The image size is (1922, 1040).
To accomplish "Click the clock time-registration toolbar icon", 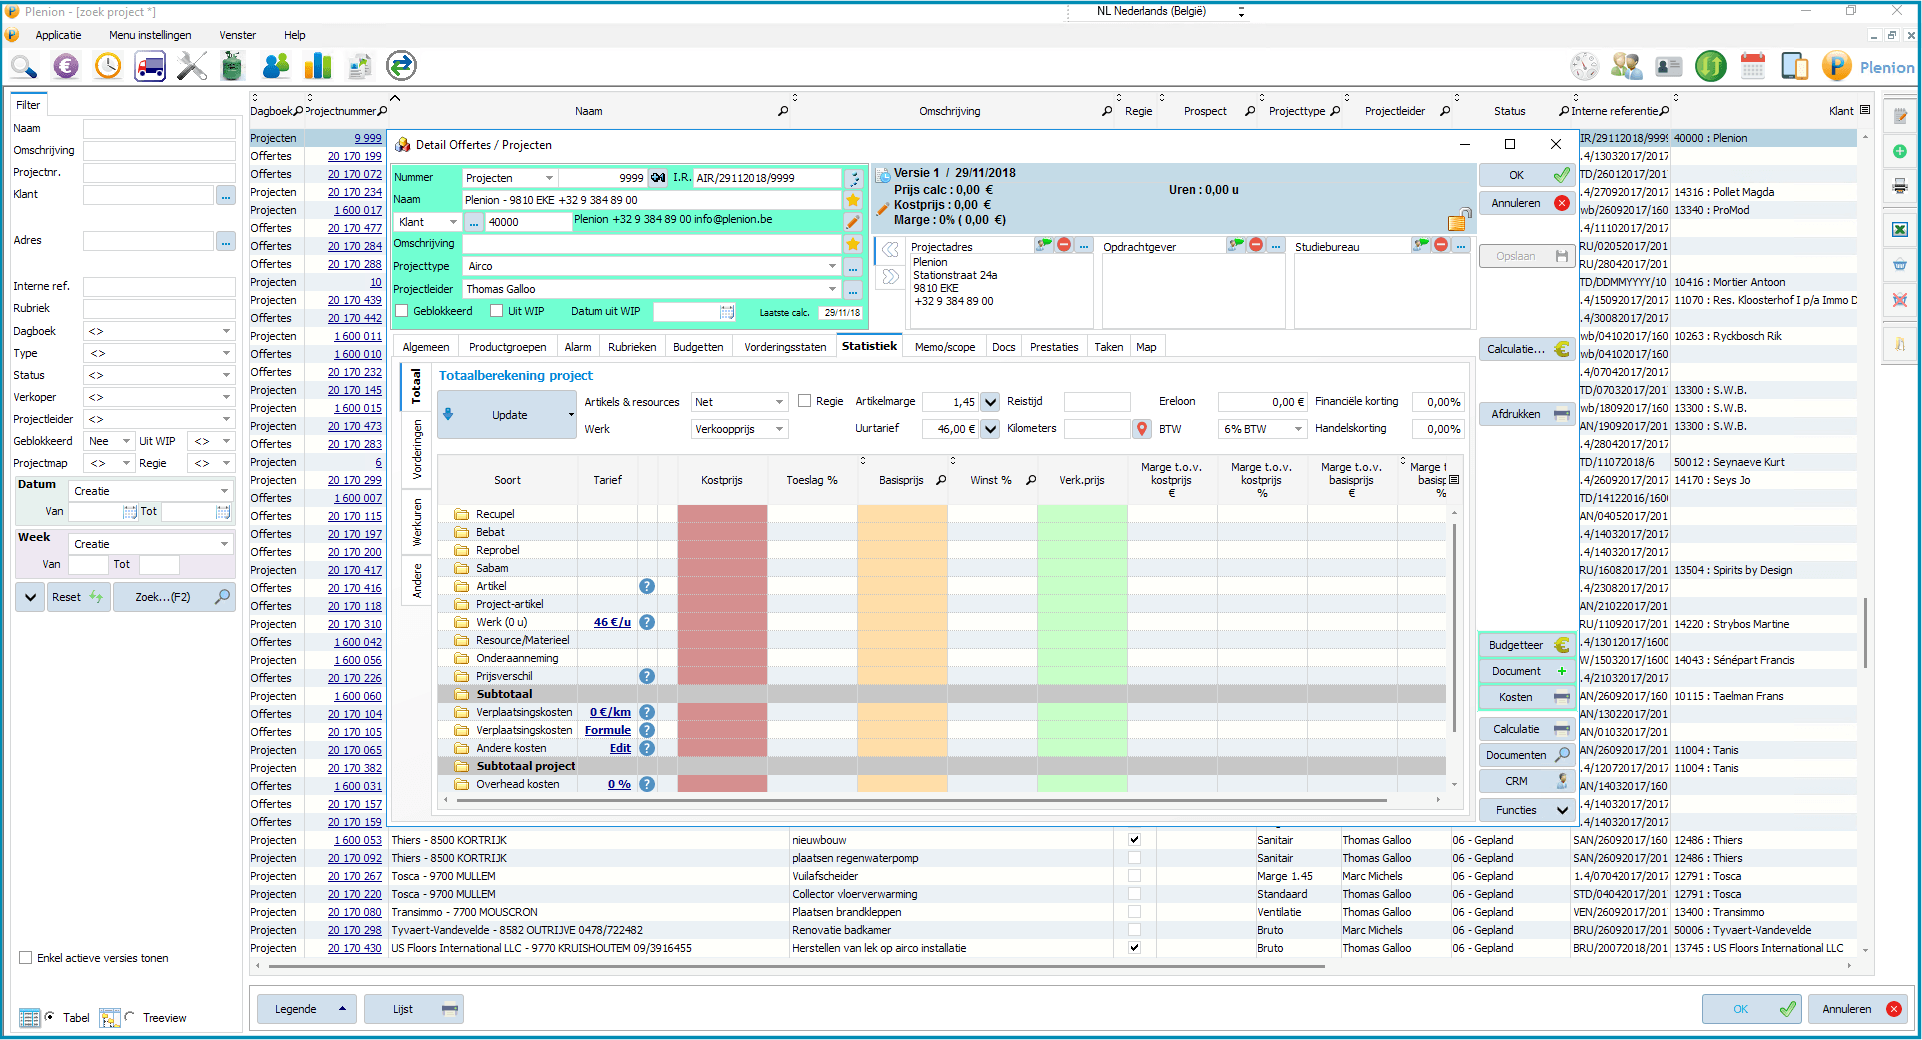I will [x=108, y=67].
